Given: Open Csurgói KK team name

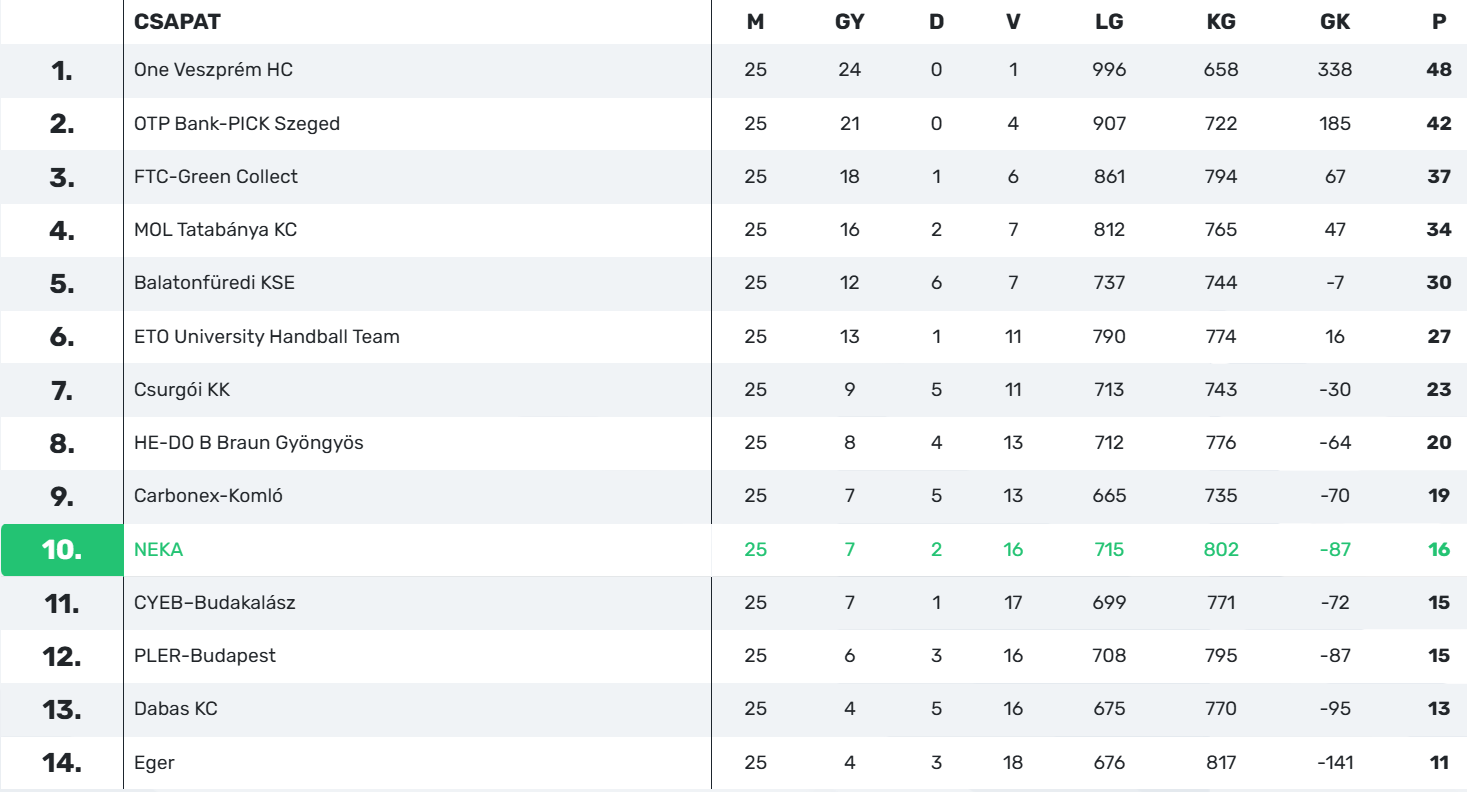Looking at the screenshot, I should point(182,390).
